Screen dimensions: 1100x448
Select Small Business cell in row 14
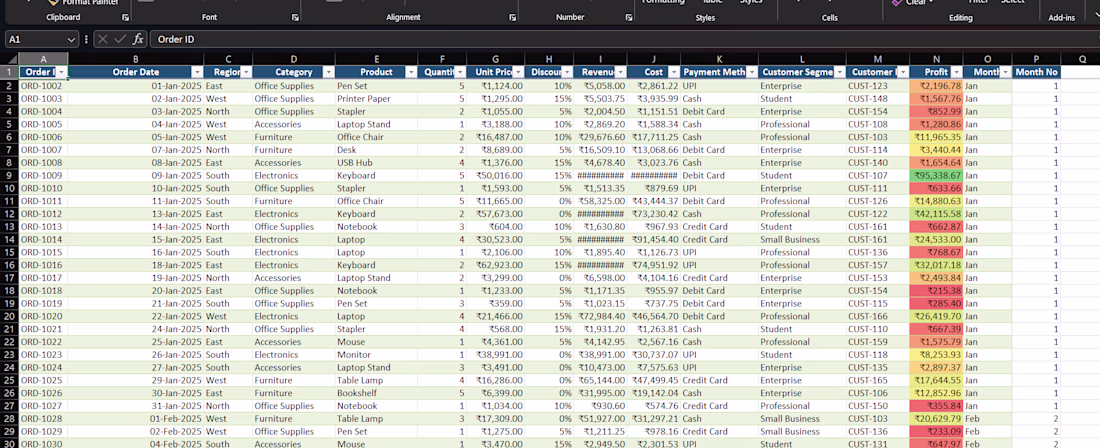[802, 240]
